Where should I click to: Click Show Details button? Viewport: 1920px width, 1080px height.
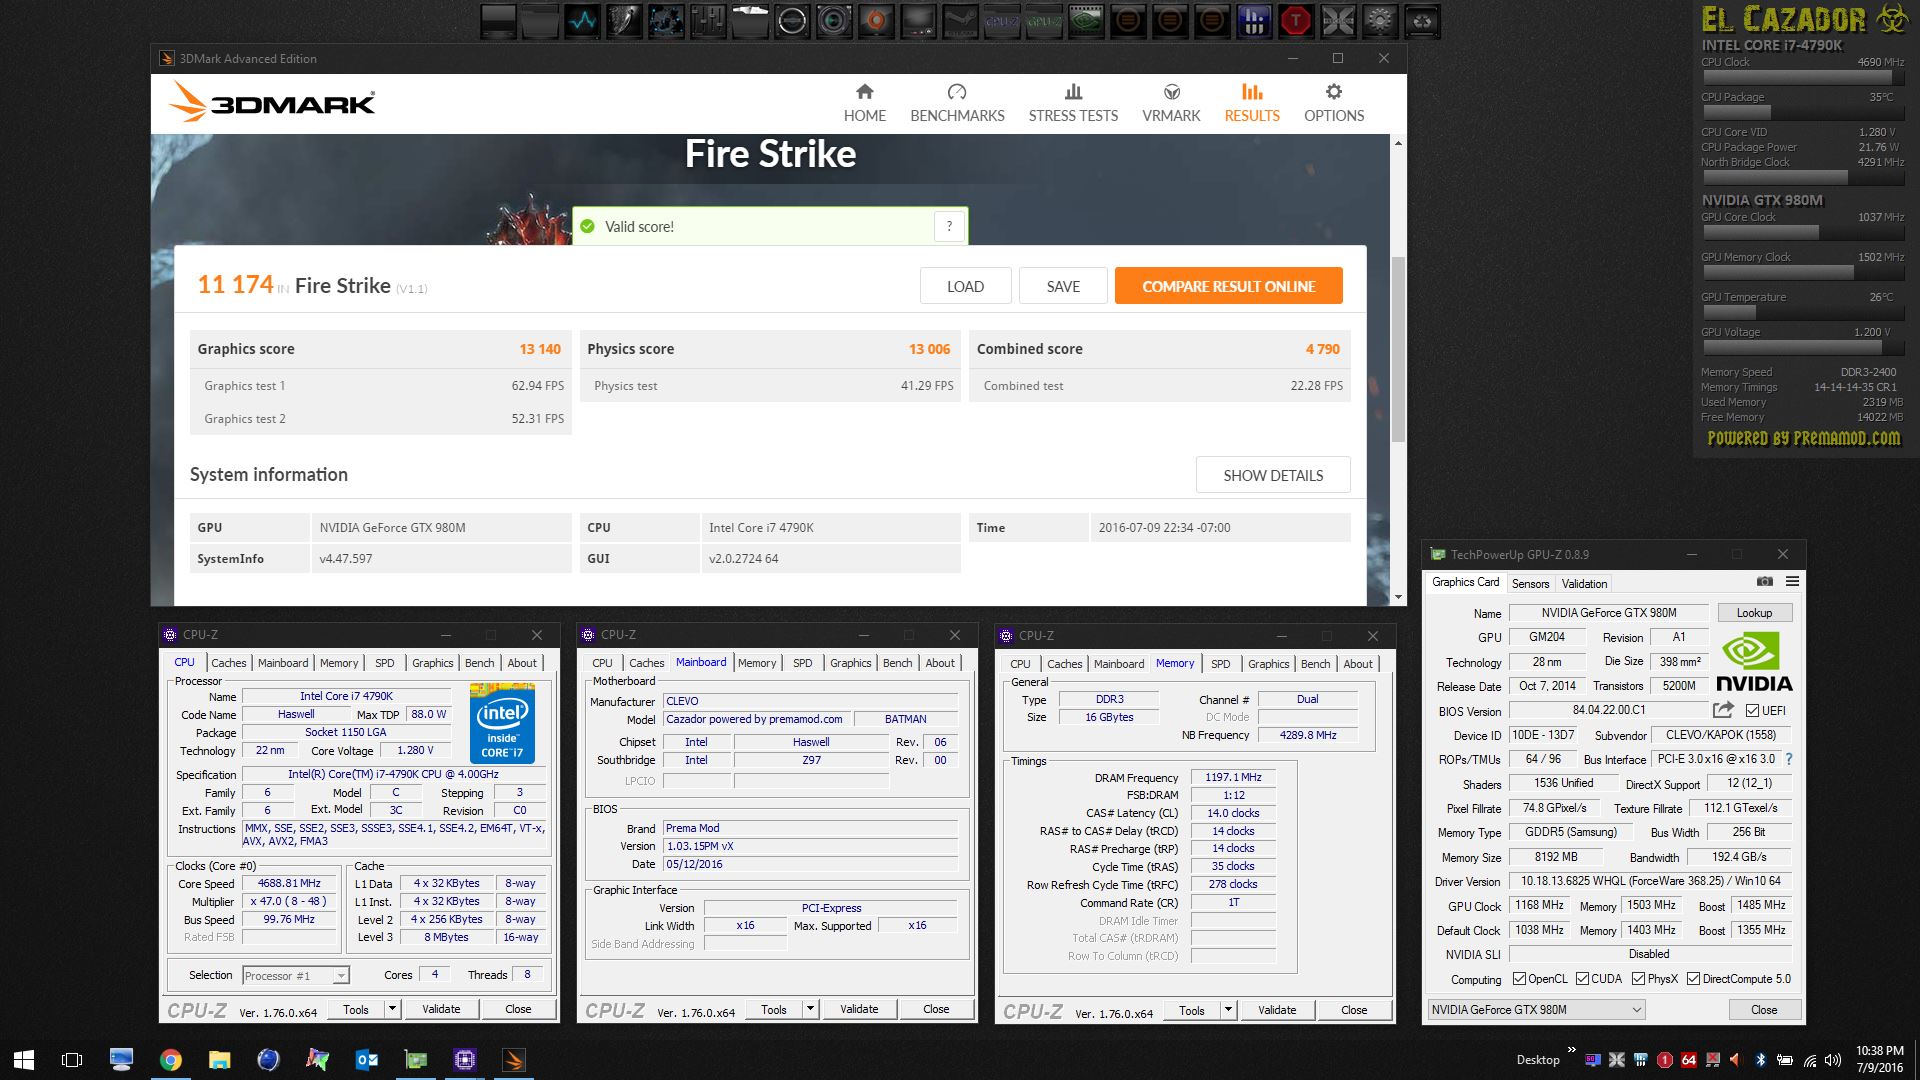(x=1272, y=475)
